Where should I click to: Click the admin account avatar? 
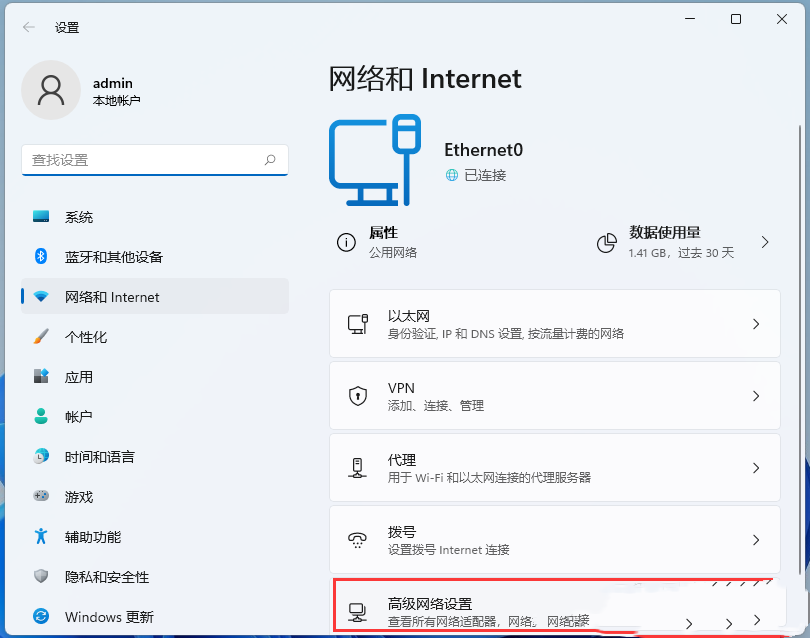[51, 90]
